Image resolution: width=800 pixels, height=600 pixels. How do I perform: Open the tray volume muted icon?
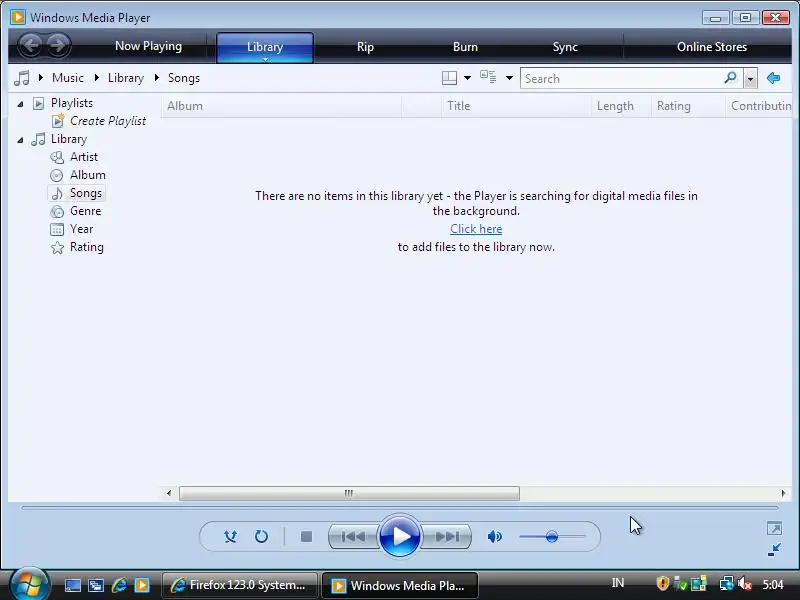pyautogui.click(x=745, y=584)
